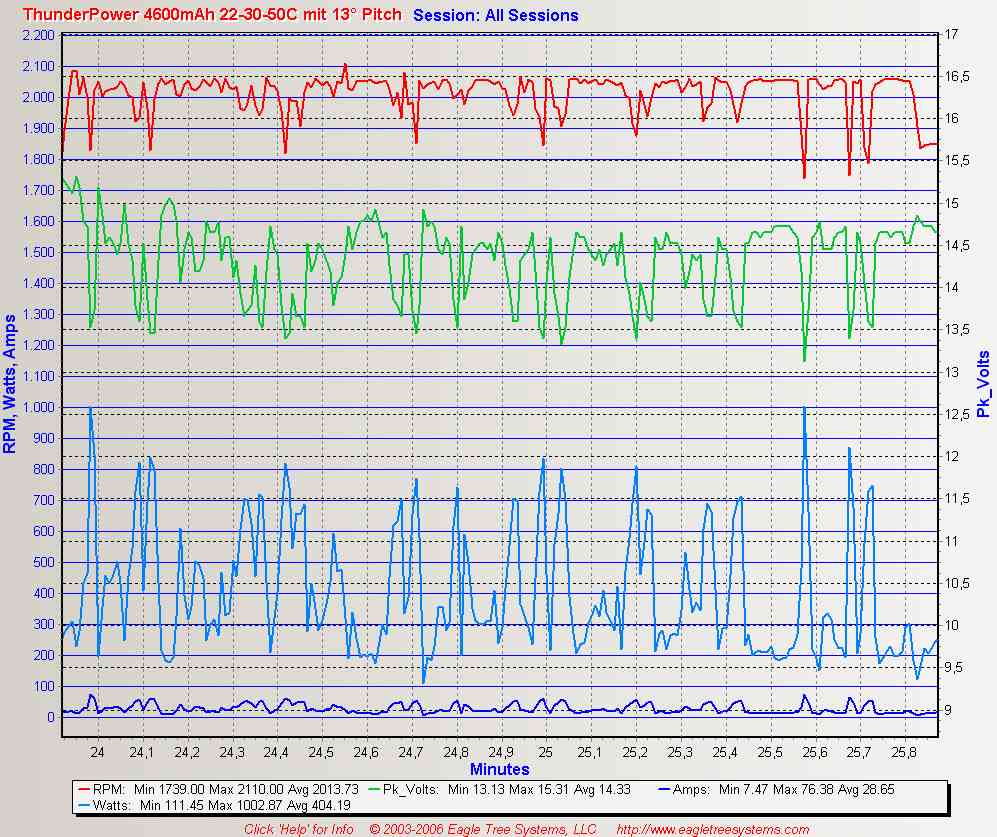The width and height of the screenshot is (997, 837).
Task: Click the Minutes x-axis label
Action: (x=499, y=769)
